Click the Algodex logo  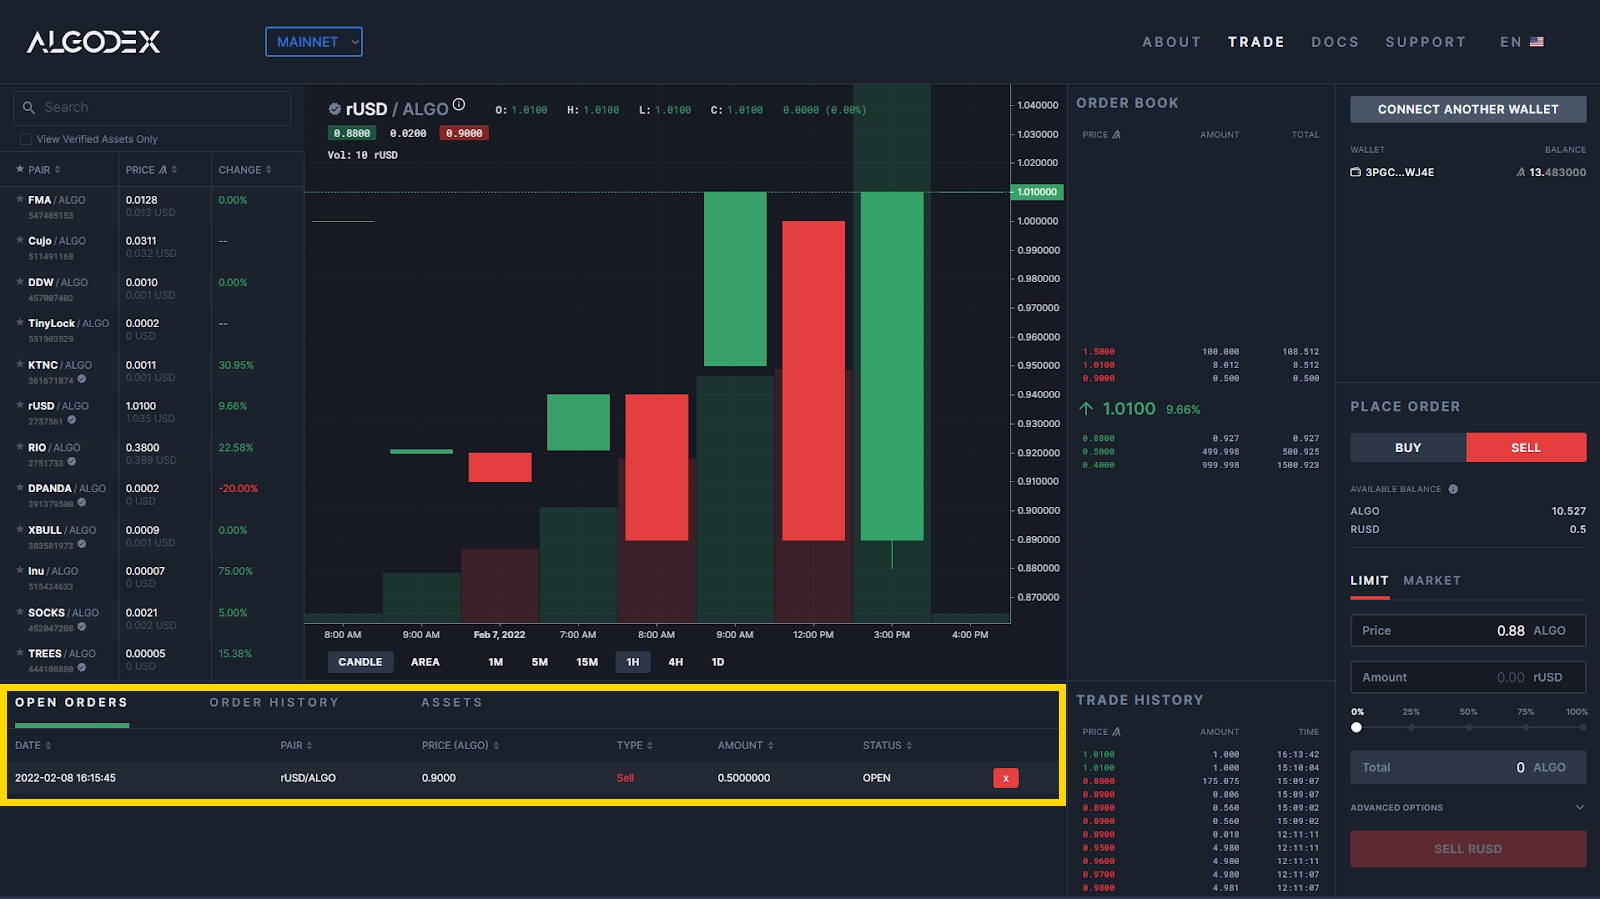[x=93, y=42]
